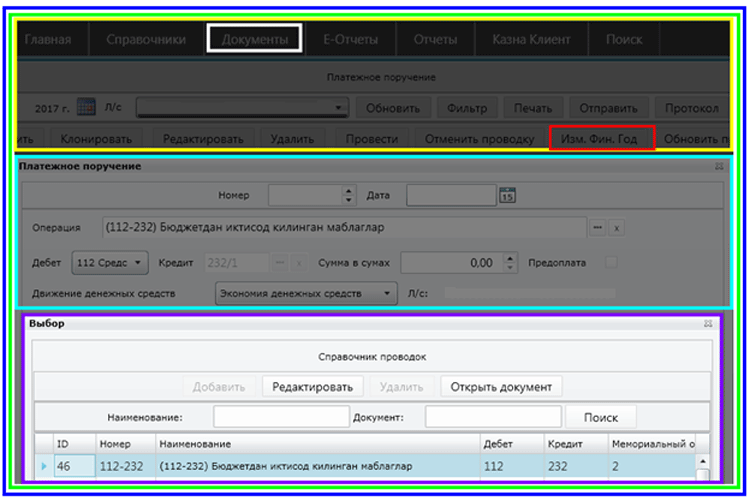The image size is (750, 501).
Task: Expand the Л/с account dropdown
Action: [x=339, y=107]
